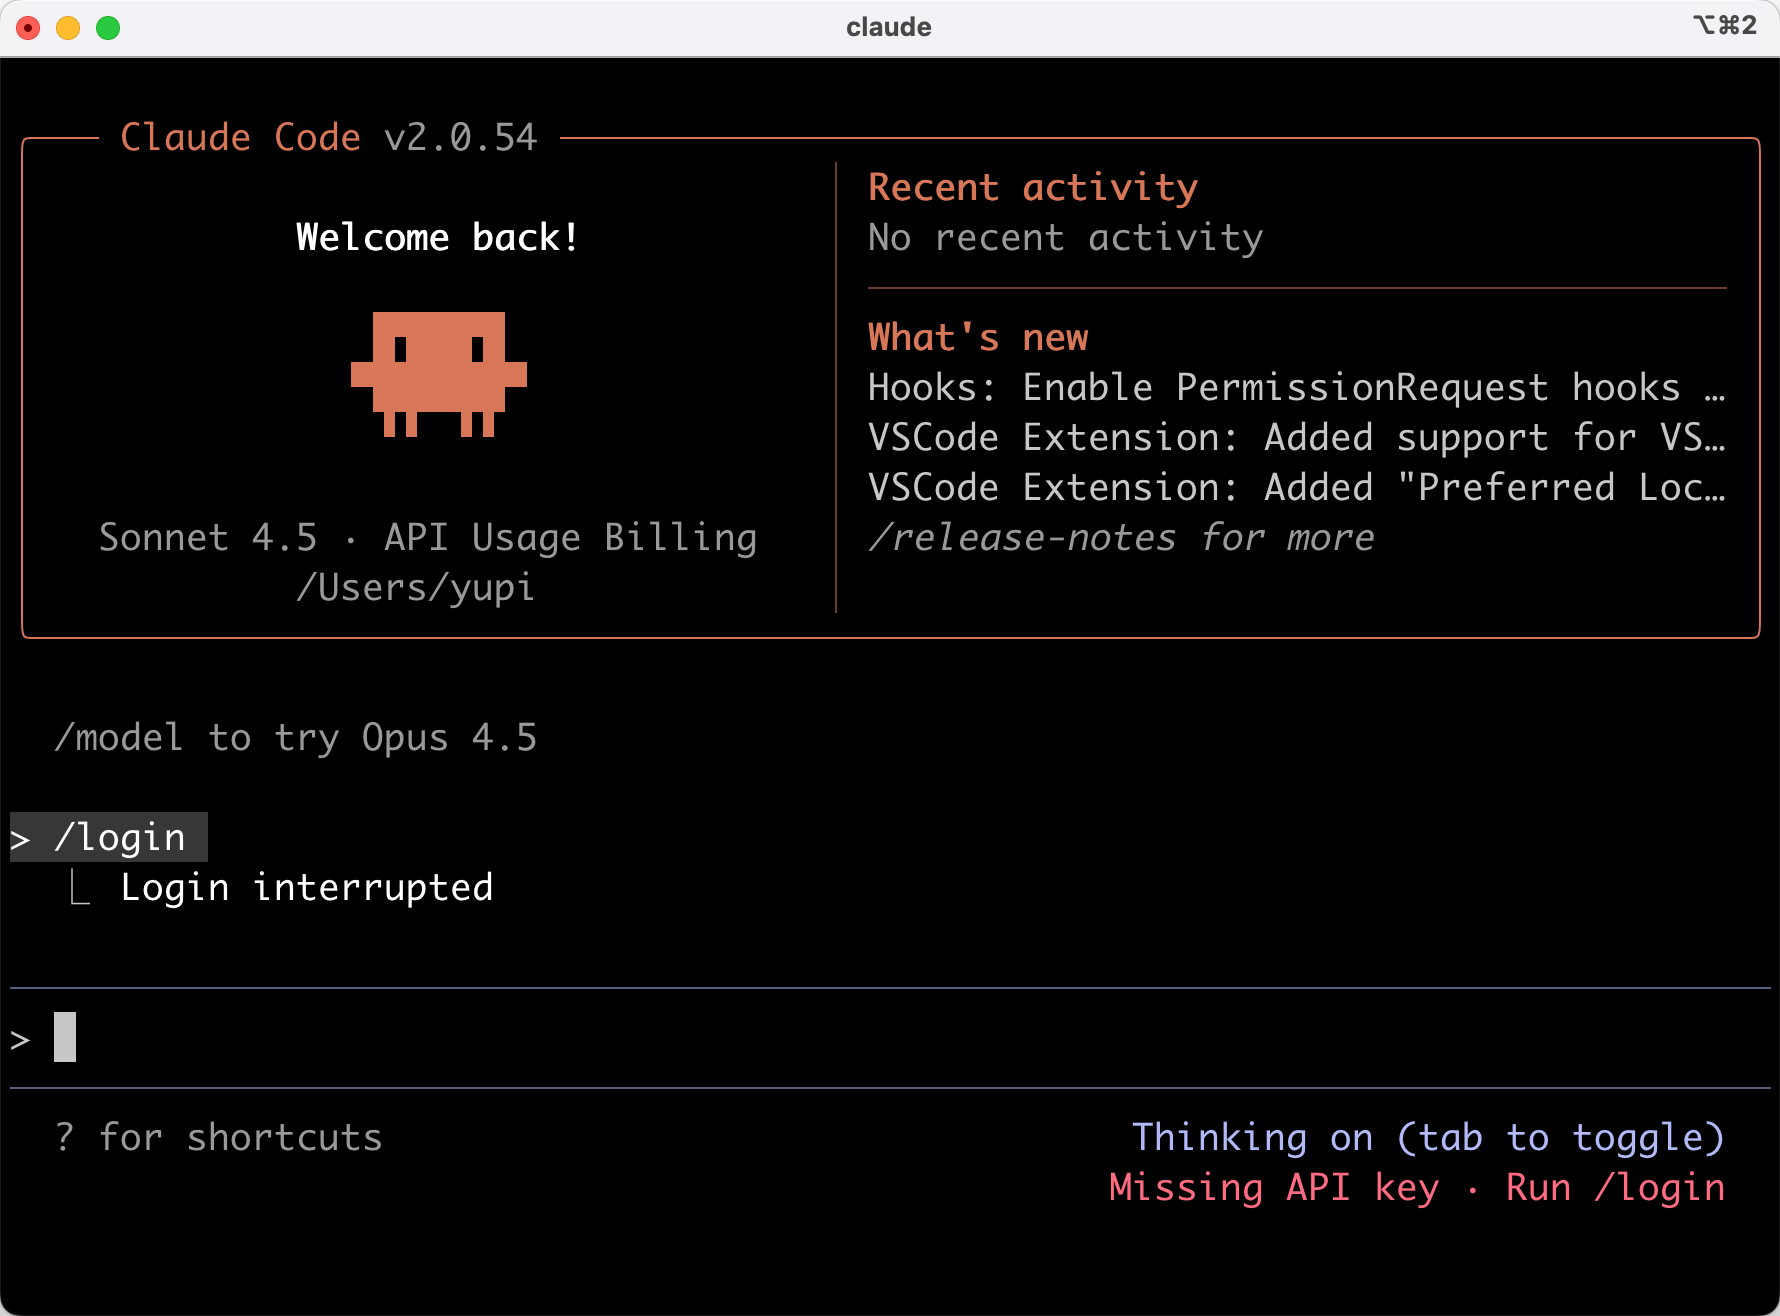This screenshot has width=1780, height=1316.
Task: Click 'VSCode Extension: Added "Preferred Loc…' line
Action: click(1297, 488)
